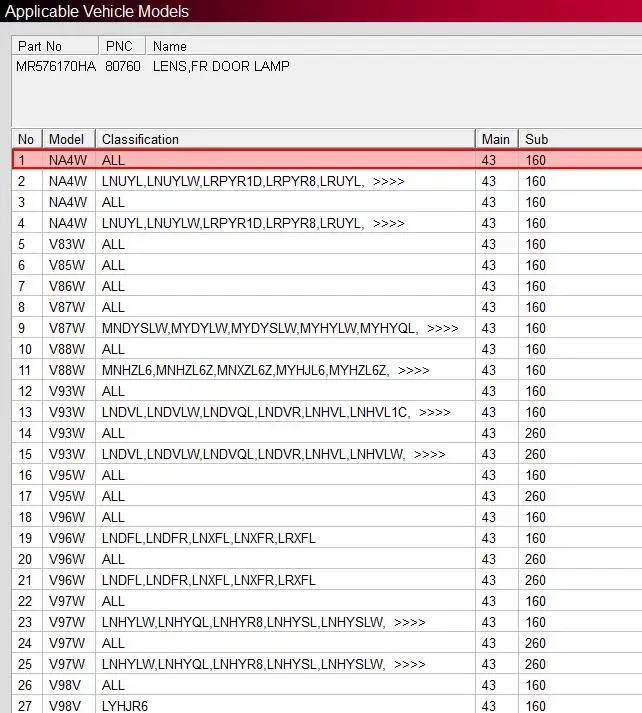Expand >>>> in row 13 LNDVL list
The image size is (642, 713).
coord(434,412)
